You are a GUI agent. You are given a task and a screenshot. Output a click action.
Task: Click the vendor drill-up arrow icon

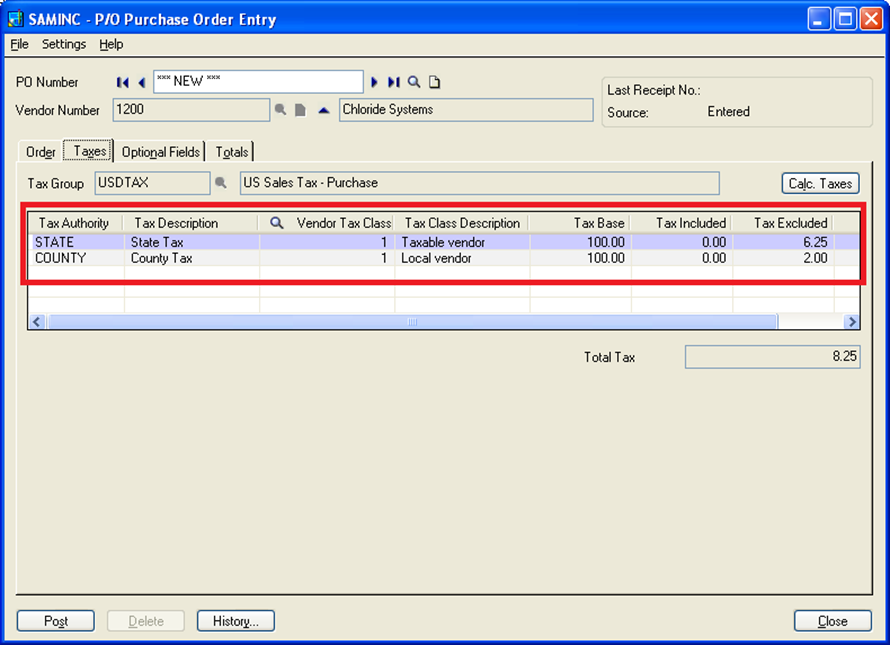pyautogui.click(x=324, y=110)
